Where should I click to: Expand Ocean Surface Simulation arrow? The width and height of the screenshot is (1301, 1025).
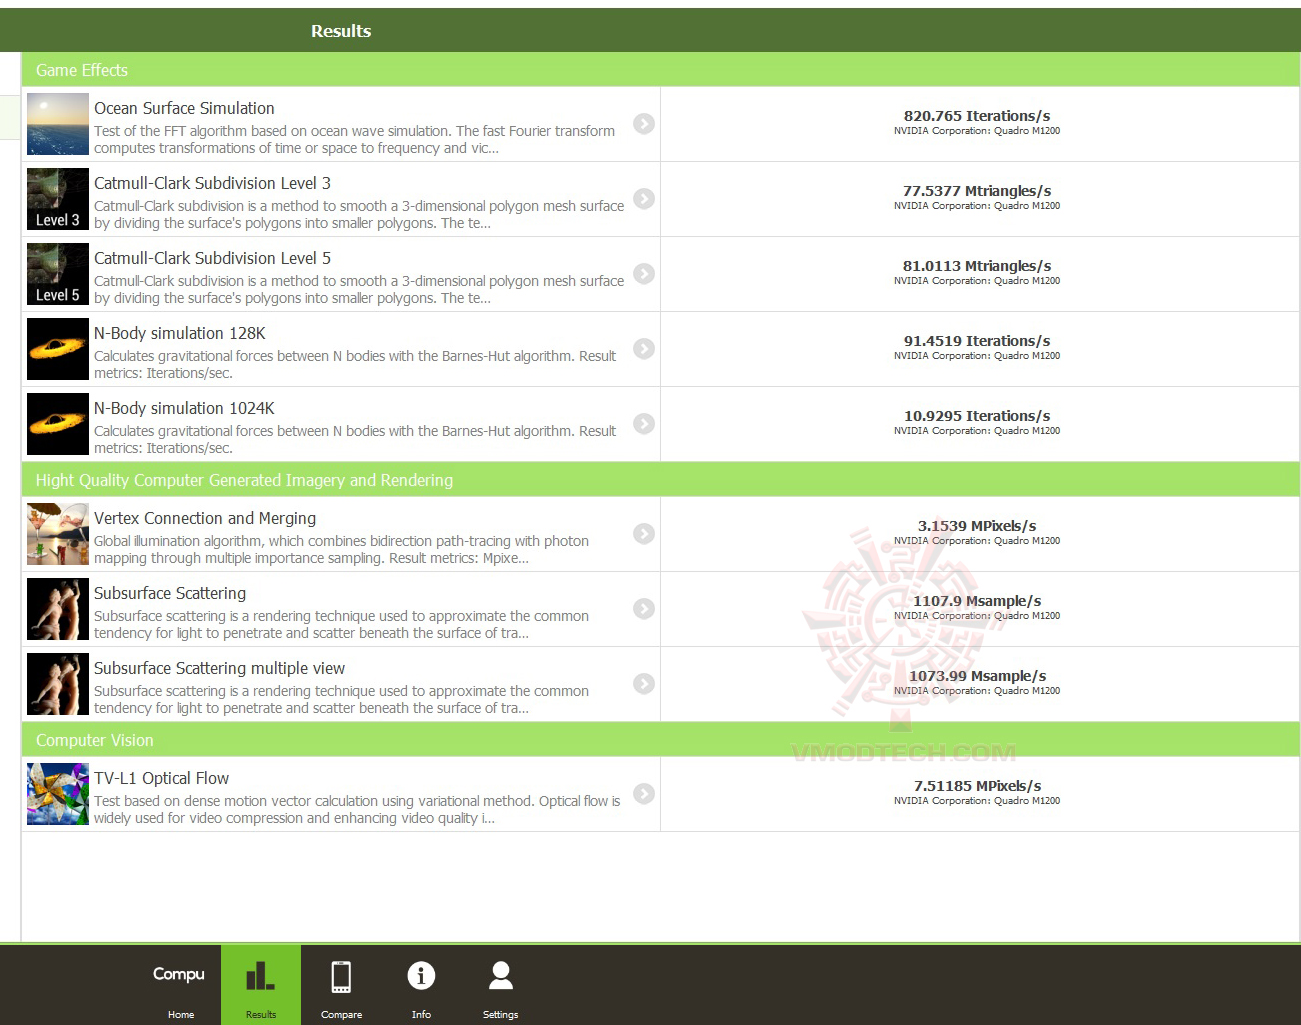click(644, 124)
